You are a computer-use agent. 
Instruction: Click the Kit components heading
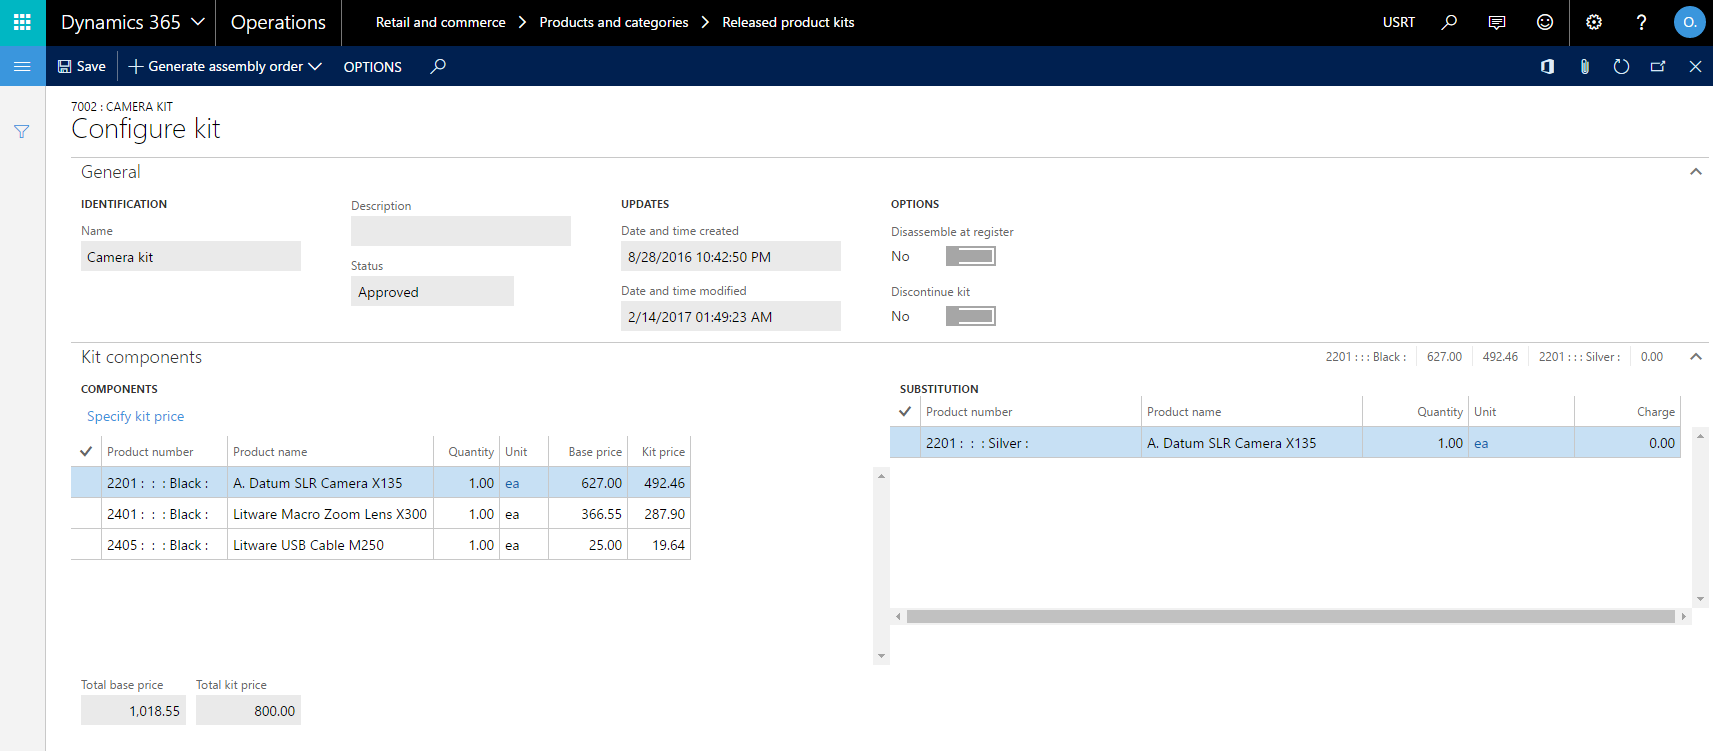[x=141, y=357]
